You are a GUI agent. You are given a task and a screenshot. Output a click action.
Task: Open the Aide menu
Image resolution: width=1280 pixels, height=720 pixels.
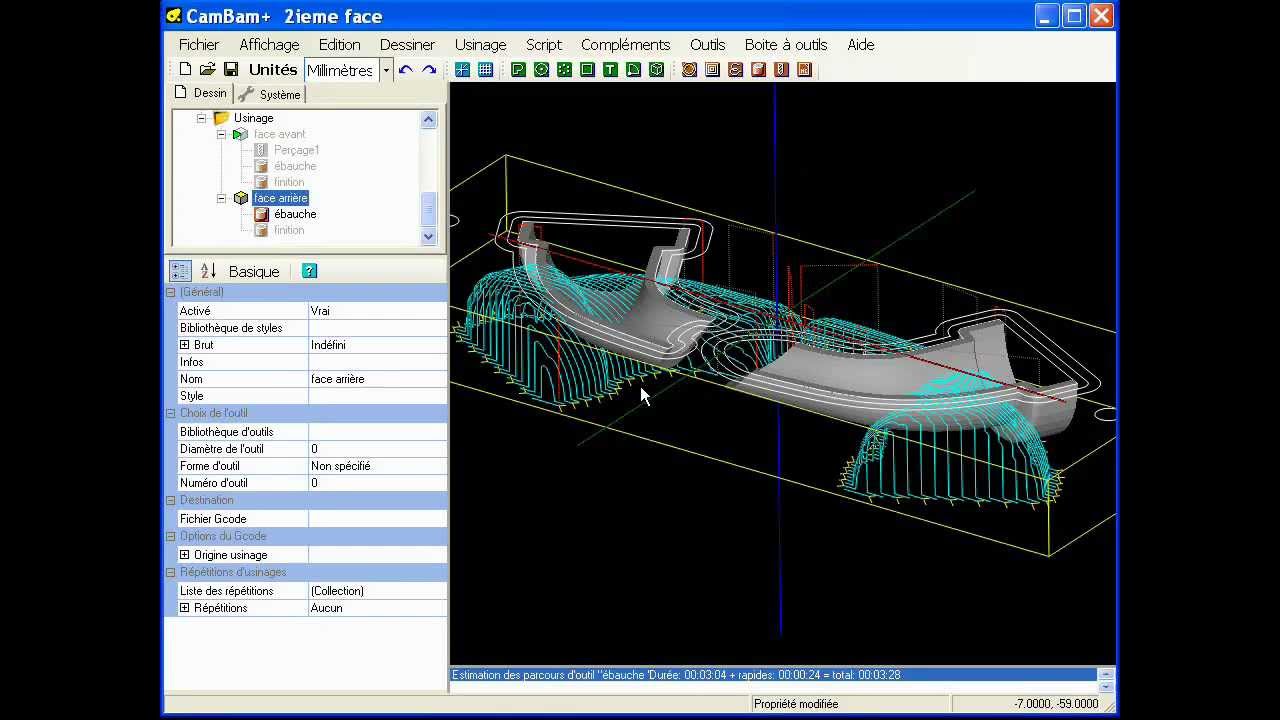point(861,44)
